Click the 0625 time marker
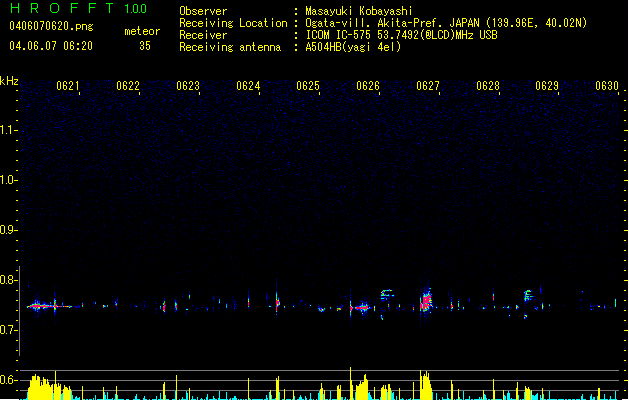This screenshot has width=629, height=400. coord(308,86)
